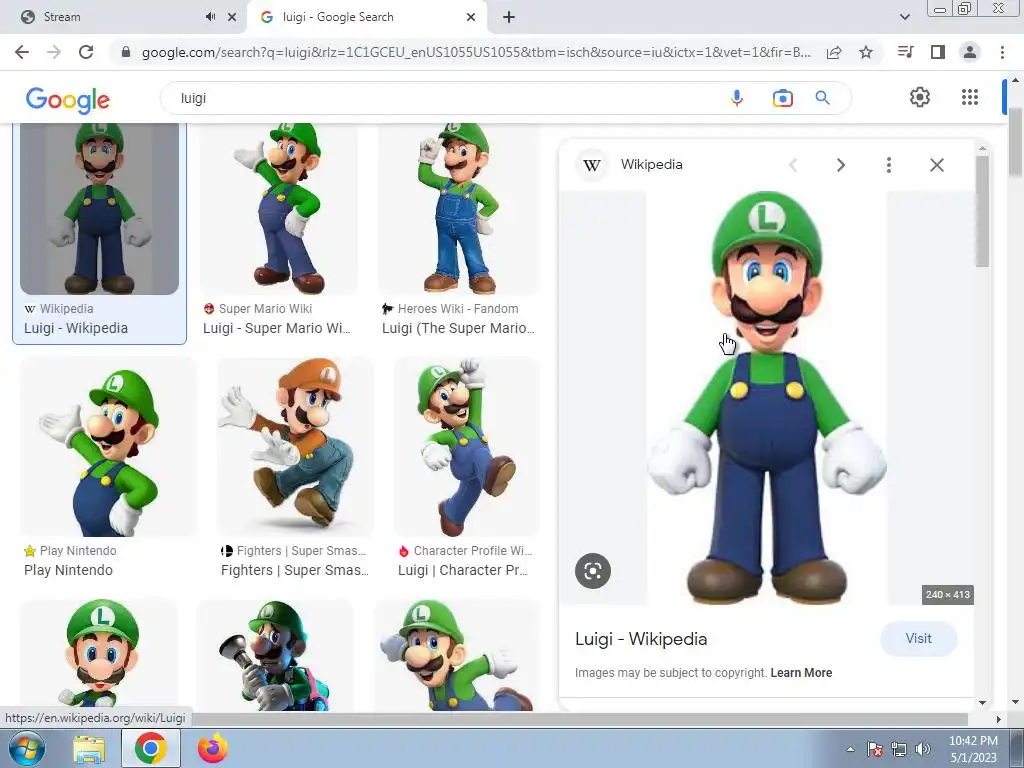
Task: Open the Play Nintendo result title
Action: (68, 570)
